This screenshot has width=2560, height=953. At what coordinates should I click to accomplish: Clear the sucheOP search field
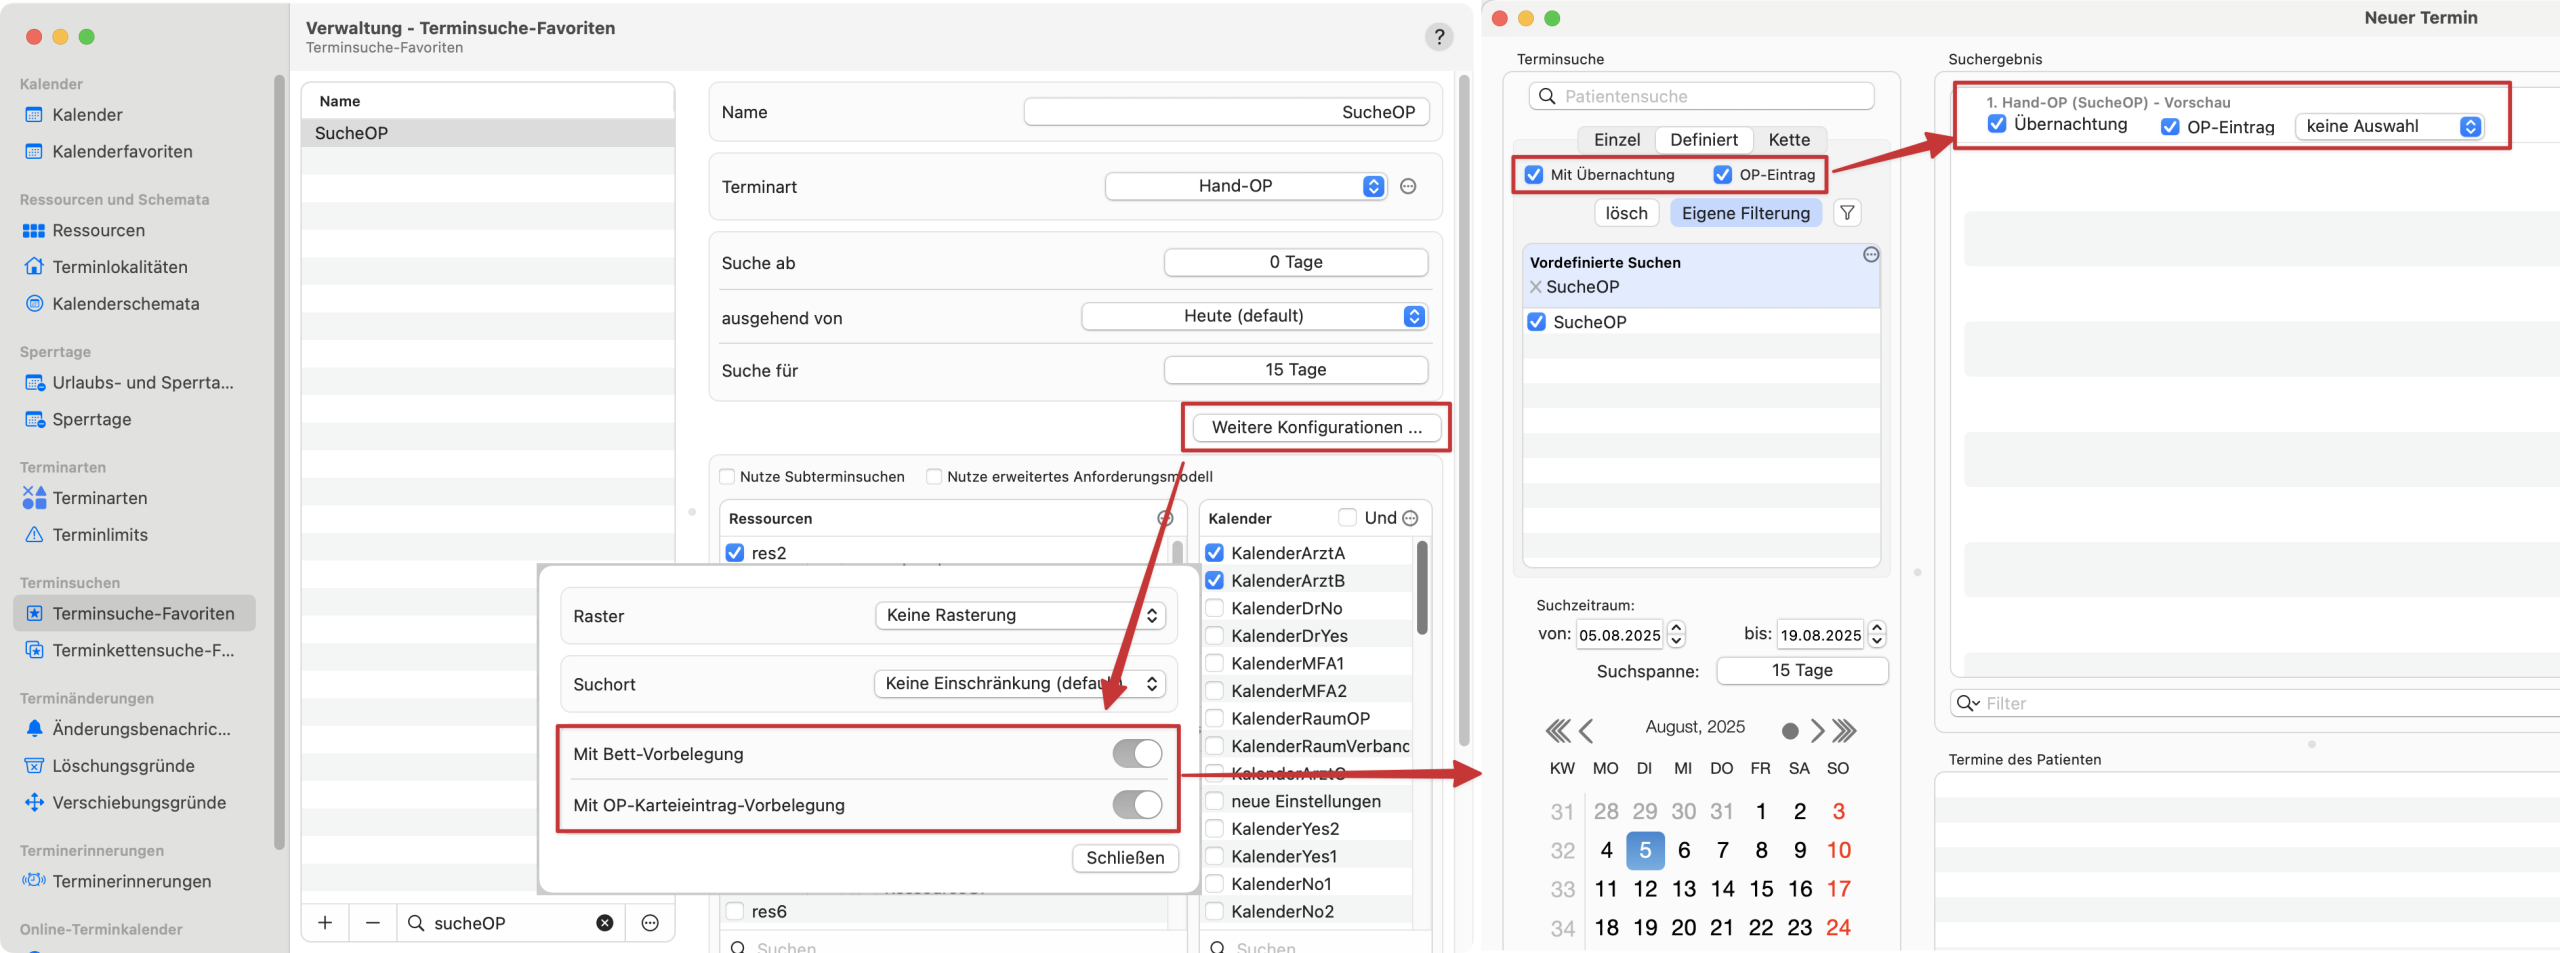[x=605, y=923]
